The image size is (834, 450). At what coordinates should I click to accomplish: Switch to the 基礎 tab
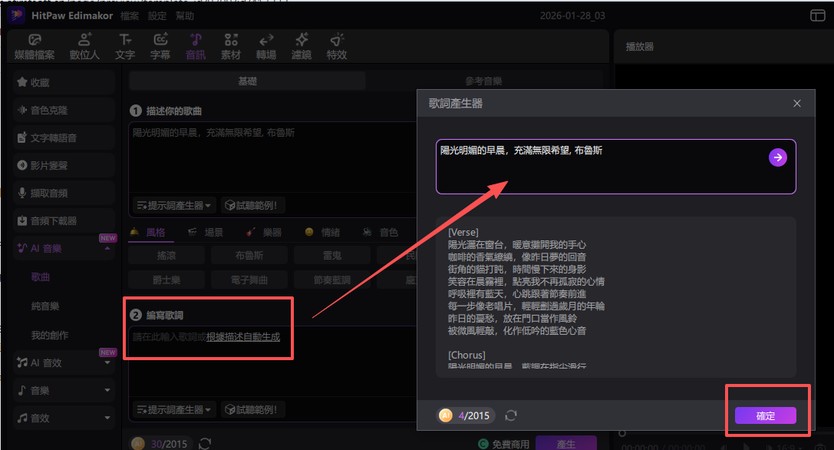tap(247, 81)
